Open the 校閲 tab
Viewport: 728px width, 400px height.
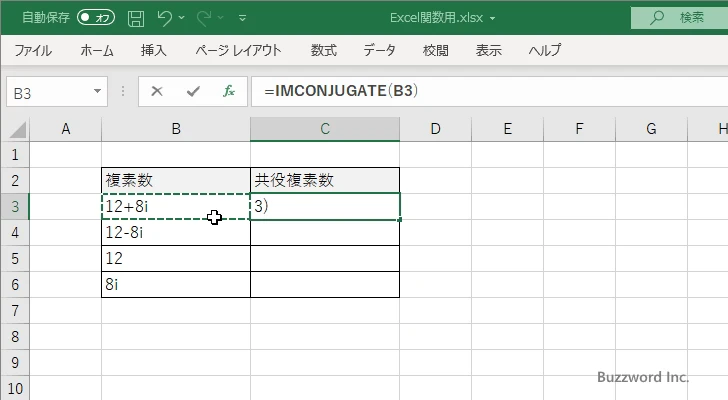coord(436,50)
